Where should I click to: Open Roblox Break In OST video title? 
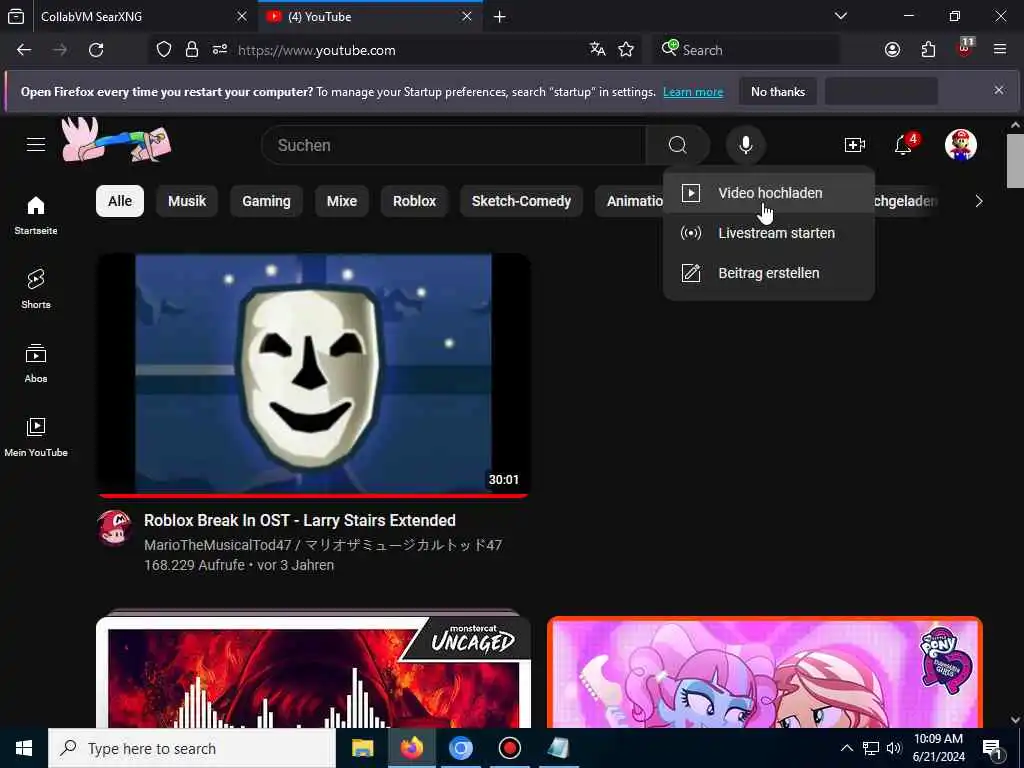[300, 520]
